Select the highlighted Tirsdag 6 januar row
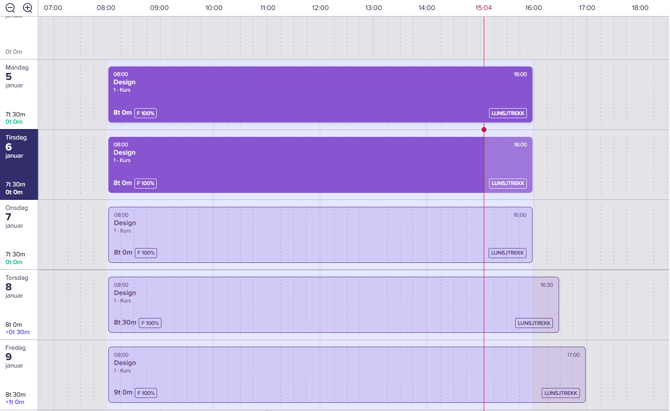 point(18,164)
